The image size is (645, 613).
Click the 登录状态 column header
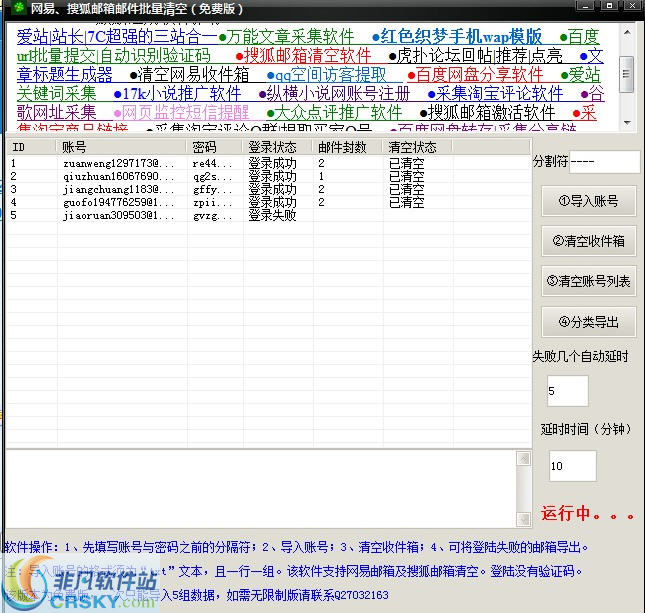278,147
